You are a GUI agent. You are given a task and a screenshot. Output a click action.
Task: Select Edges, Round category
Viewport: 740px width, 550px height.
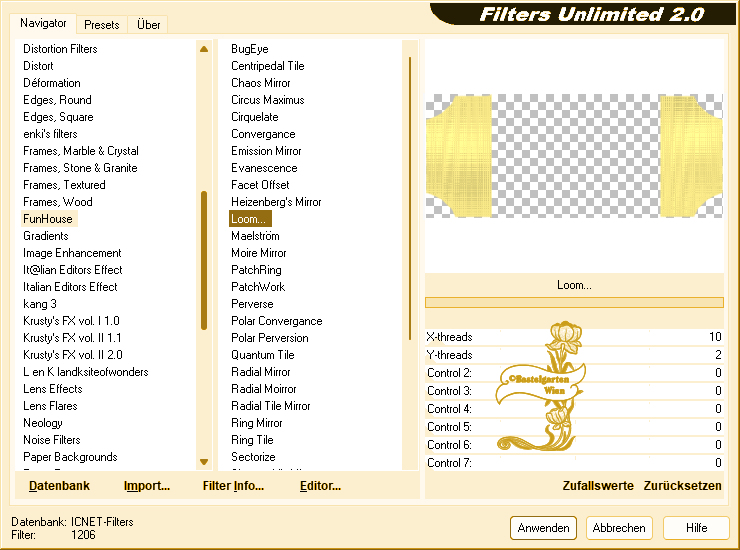pyautogui.click(x=57, y=100)
